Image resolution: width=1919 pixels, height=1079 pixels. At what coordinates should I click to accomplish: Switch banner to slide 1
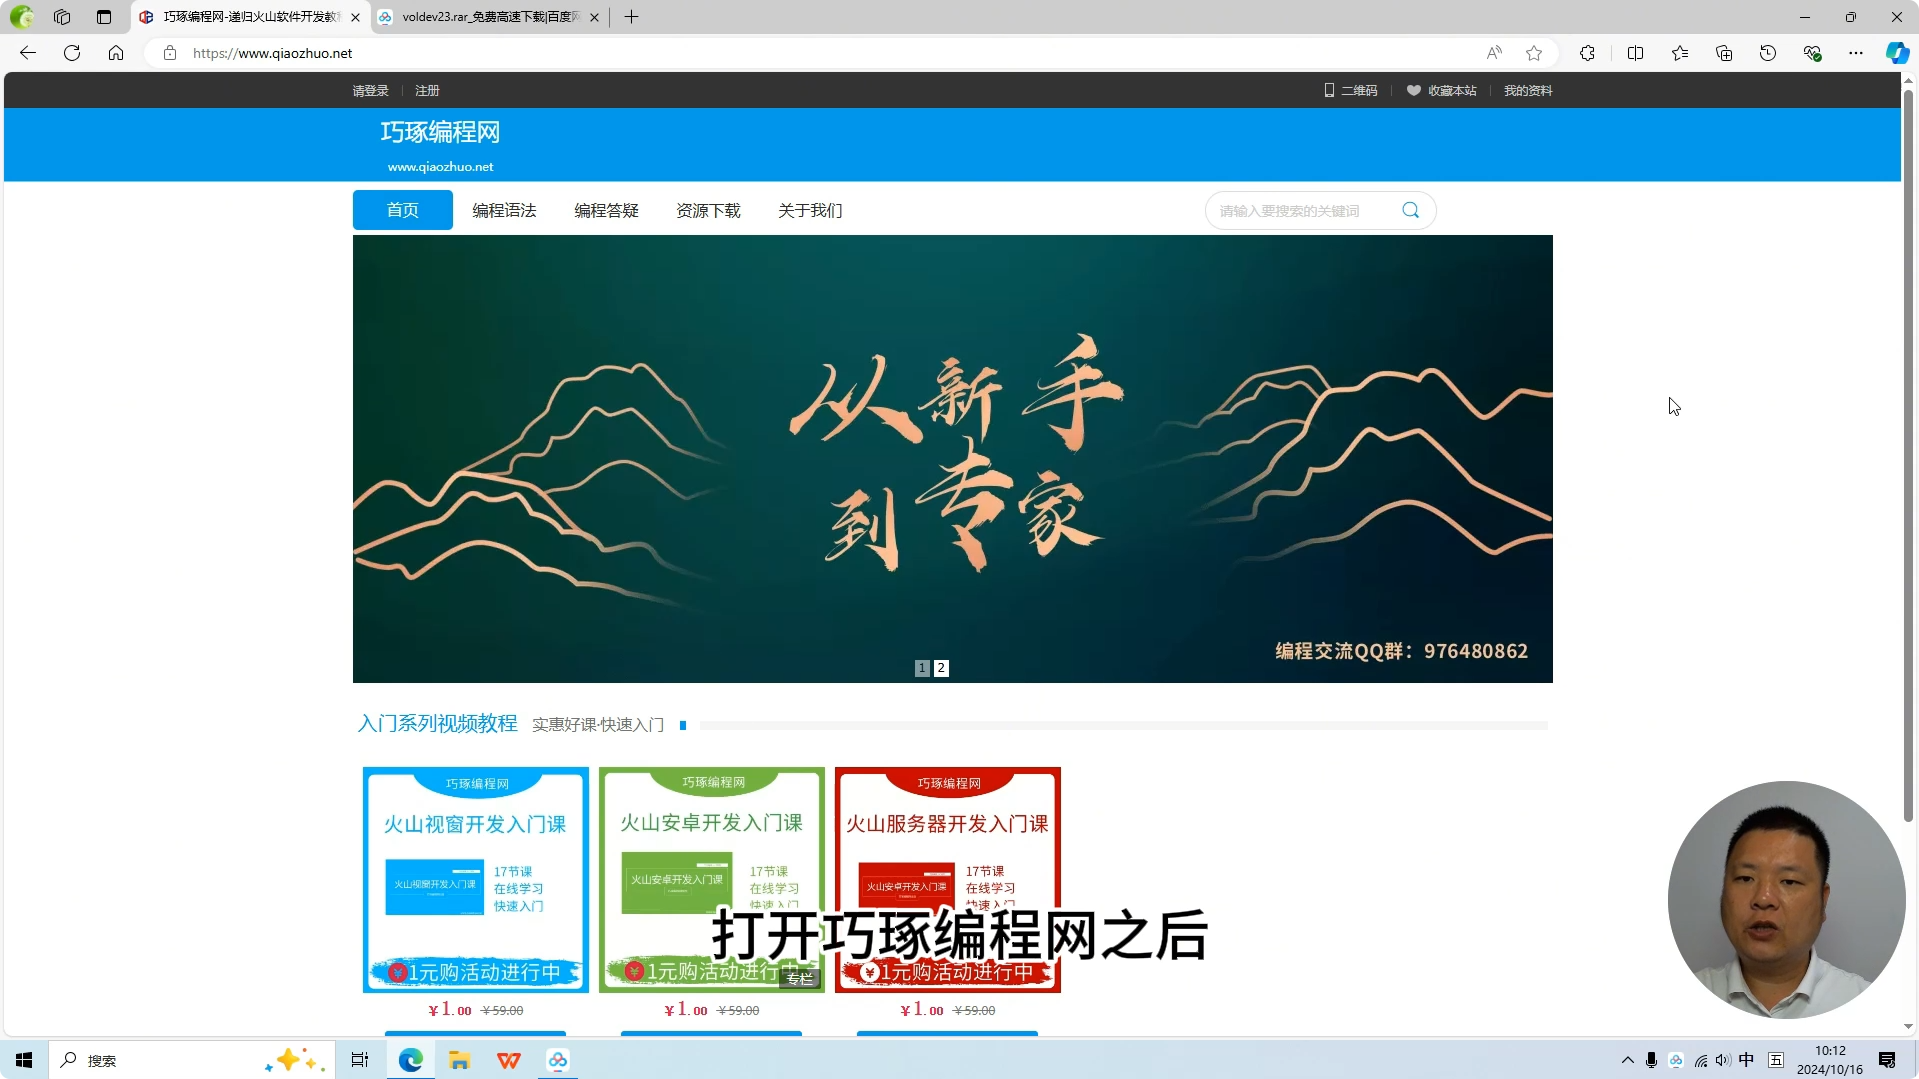[922, 668]
